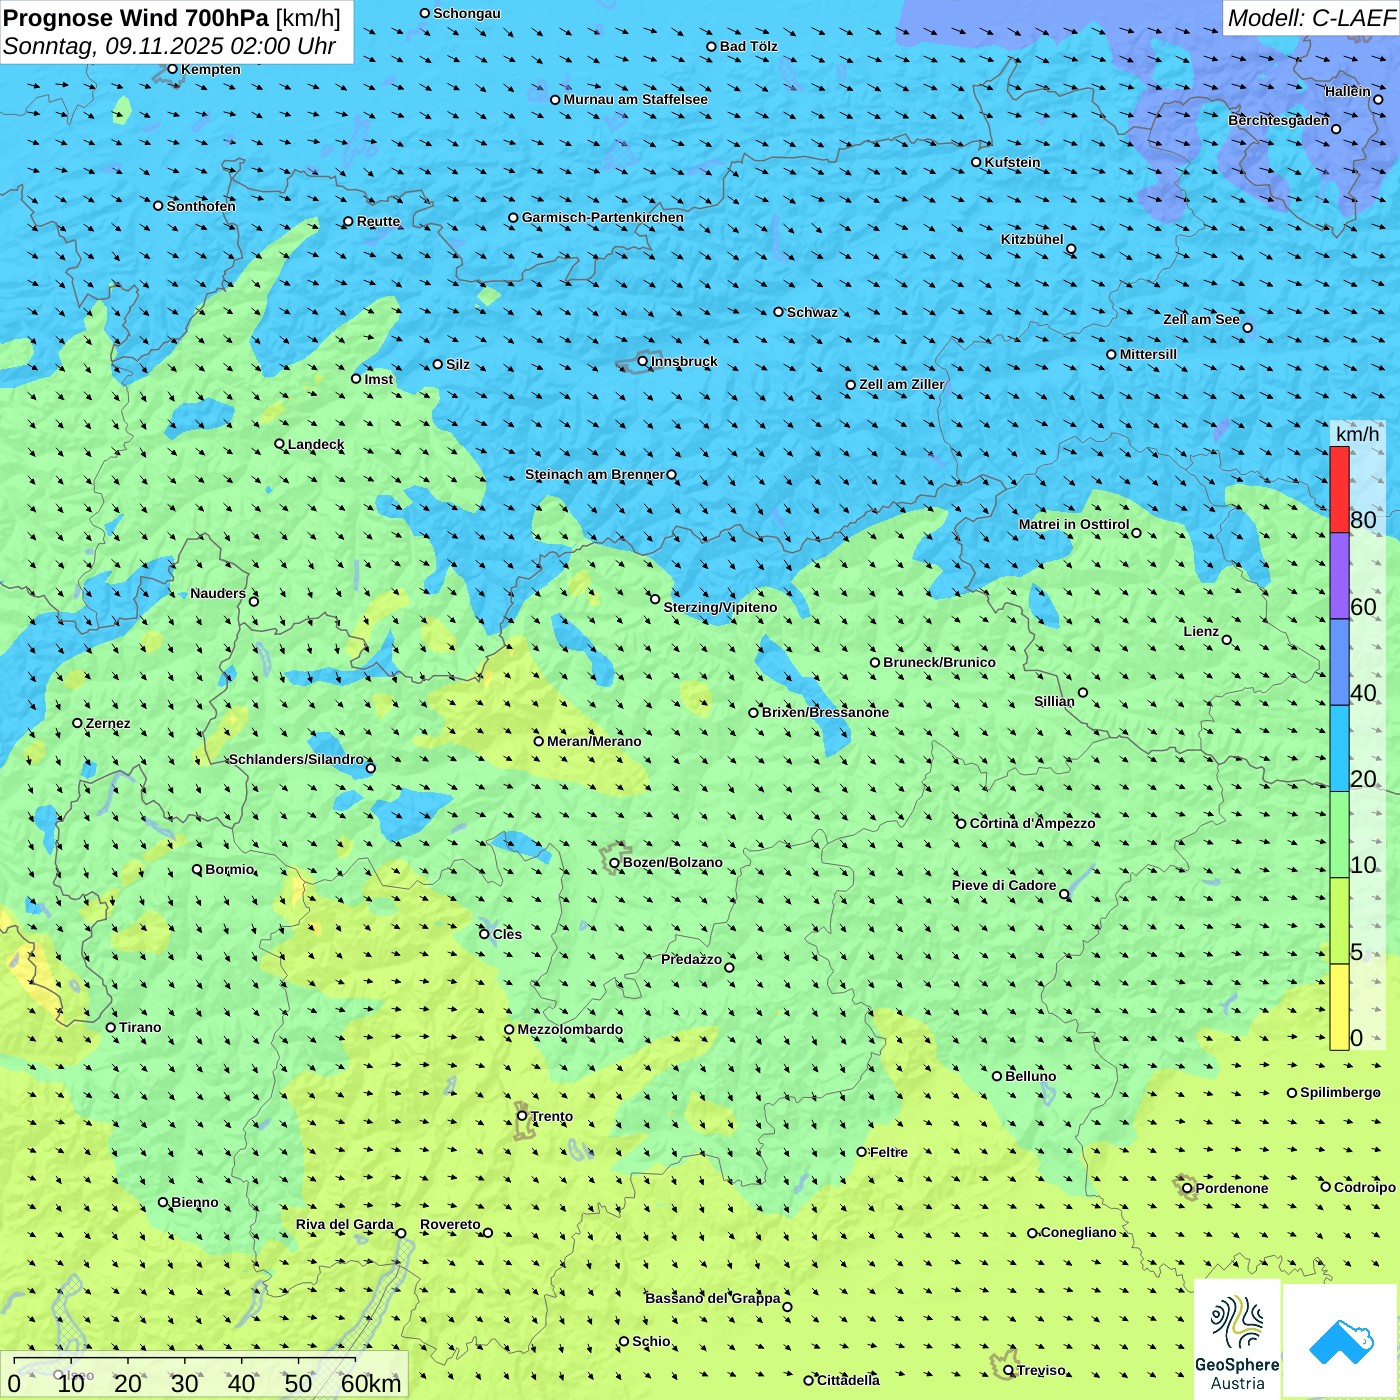Select the Bormio town label
Image resolution: width=1400 pixels, height=1400 pixels.
coord(230,869)
